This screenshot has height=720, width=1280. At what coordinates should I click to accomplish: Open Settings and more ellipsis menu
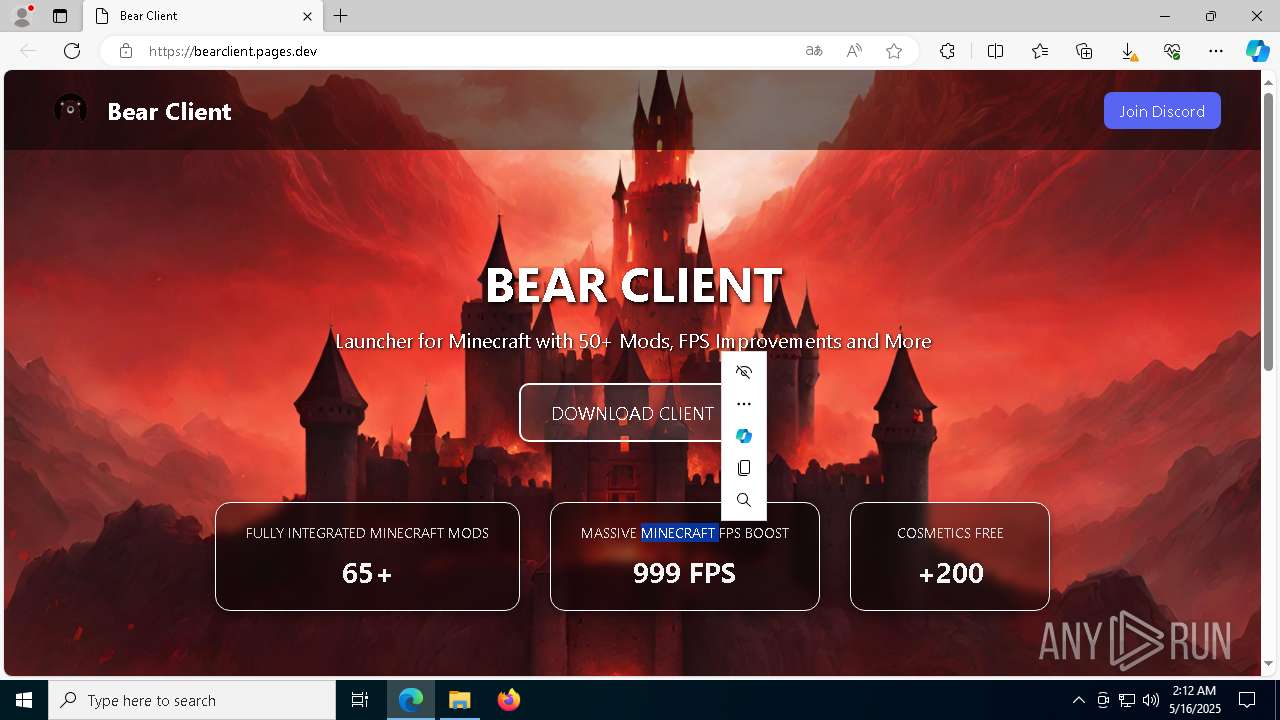point(1216,51)
